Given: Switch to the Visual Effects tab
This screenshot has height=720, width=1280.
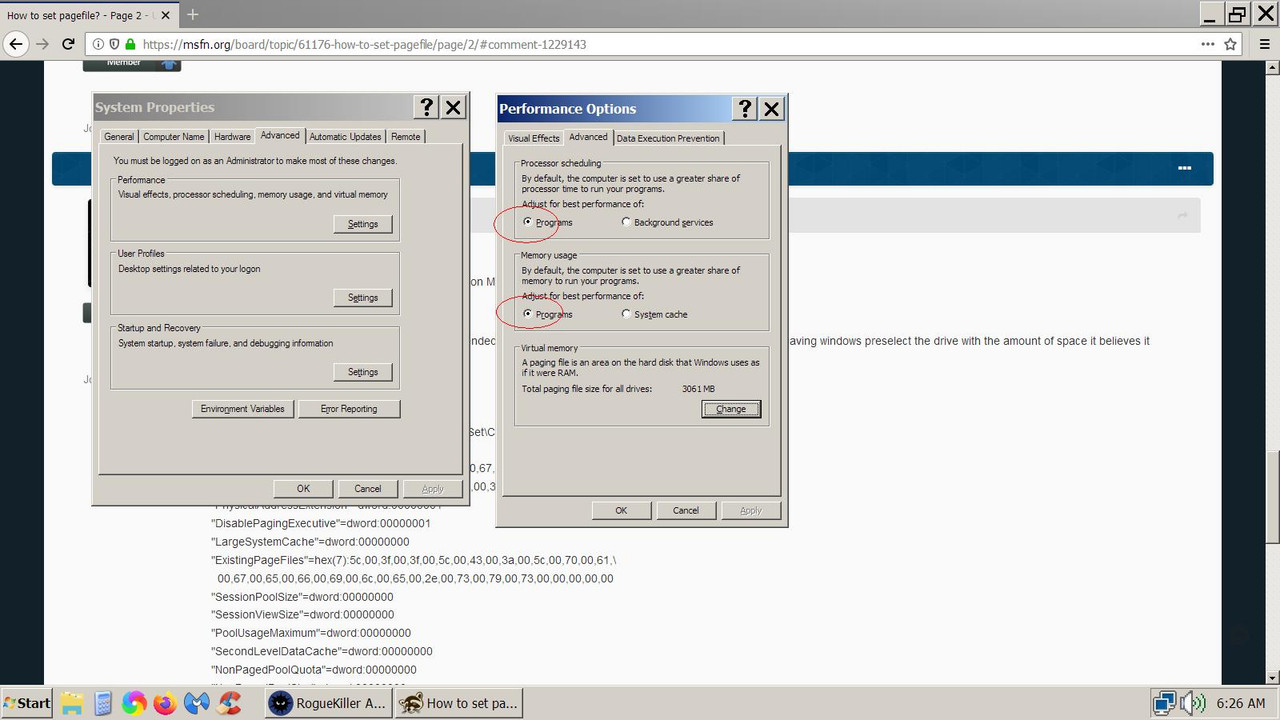Looking at the screenshot, I should (534, 138).
